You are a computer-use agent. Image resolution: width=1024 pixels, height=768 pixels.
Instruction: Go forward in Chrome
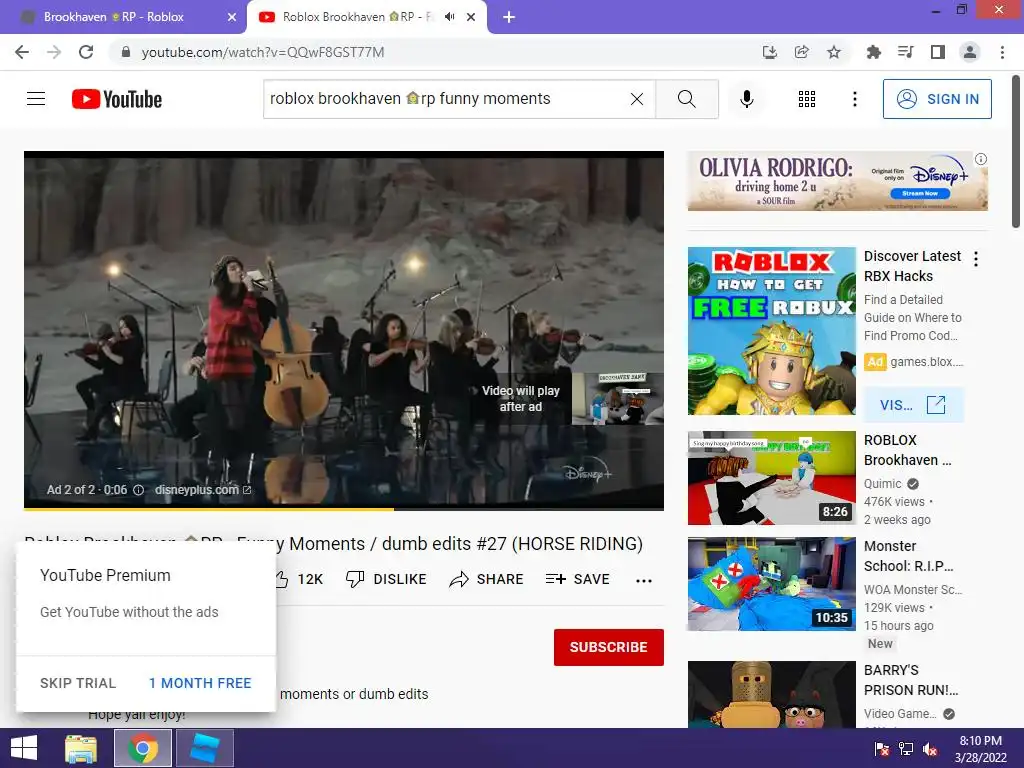54,52
